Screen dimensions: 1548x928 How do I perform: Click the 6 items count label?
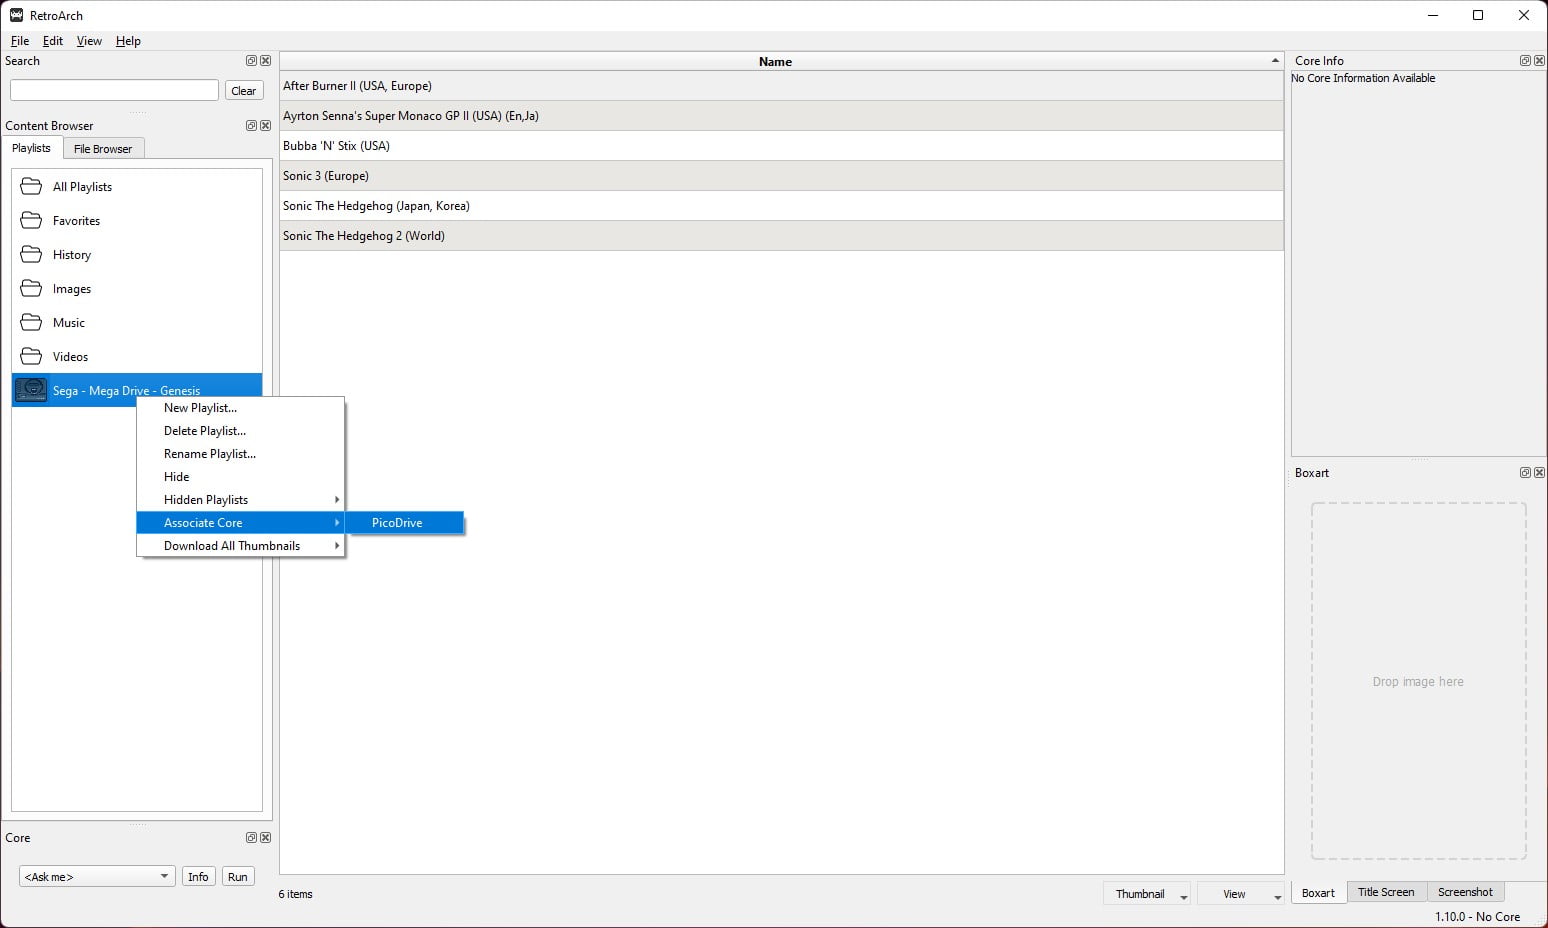295,894
